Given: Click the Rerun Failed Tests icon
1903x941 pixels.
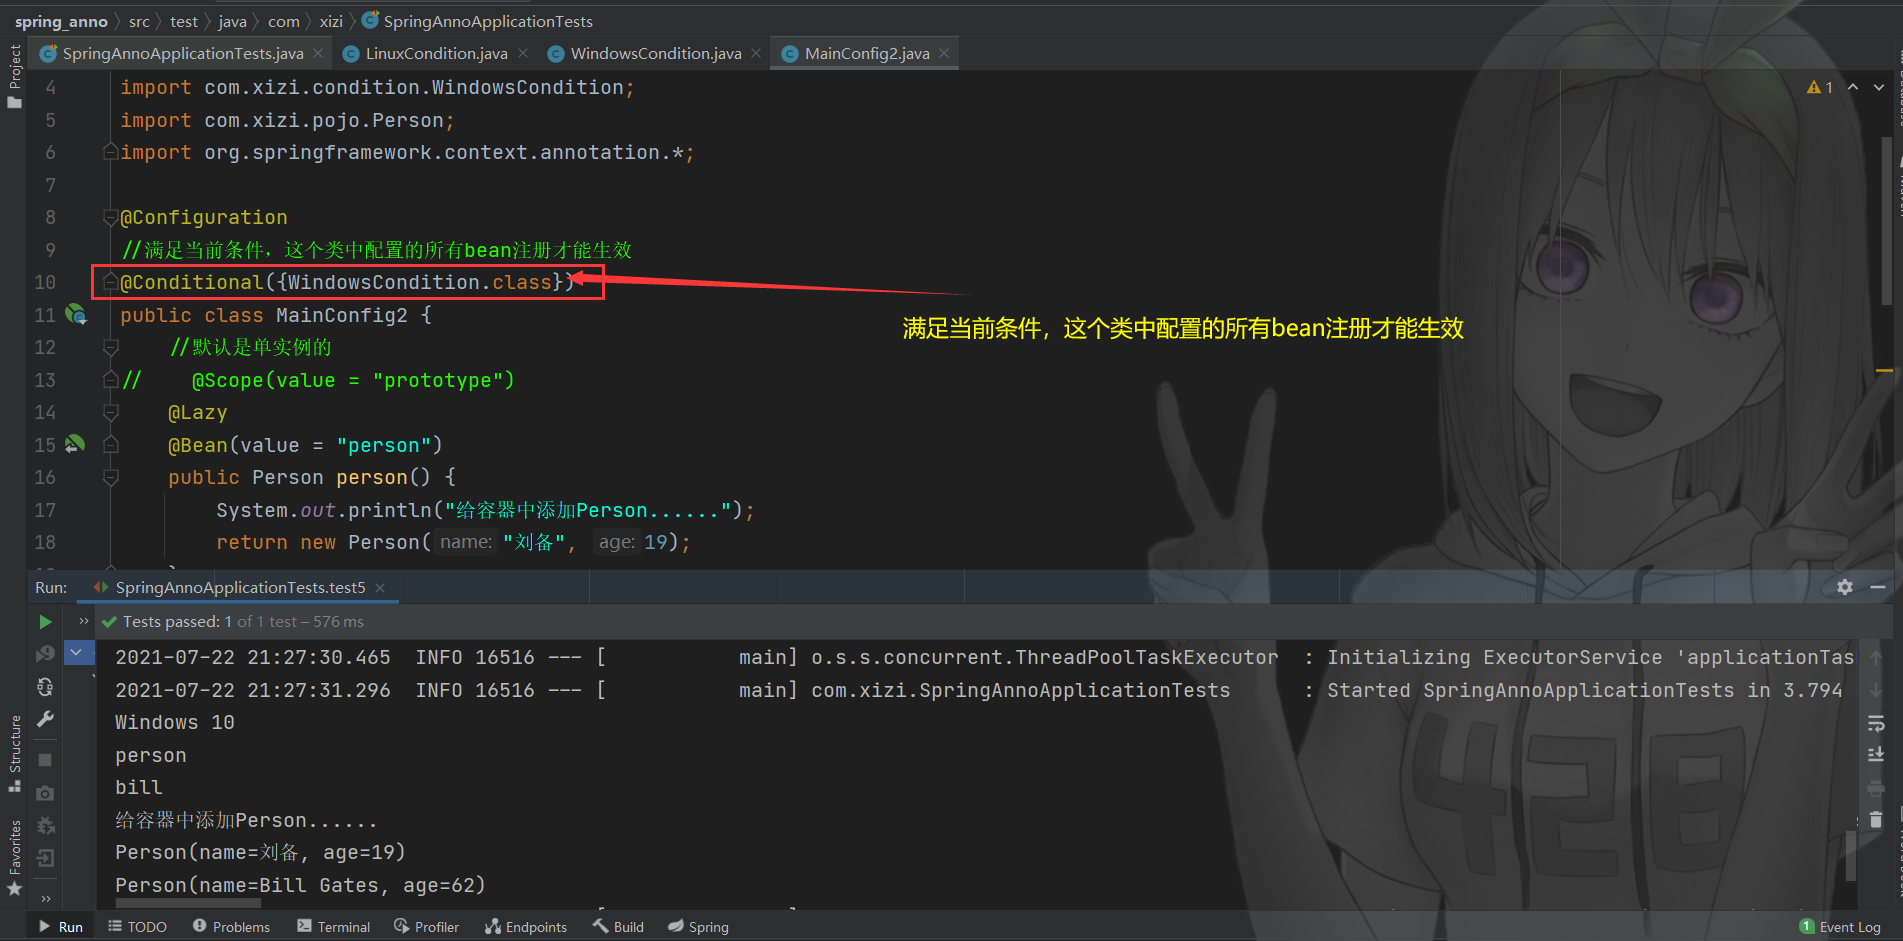Looking at the screenshot, I should (x=45, y=653).
